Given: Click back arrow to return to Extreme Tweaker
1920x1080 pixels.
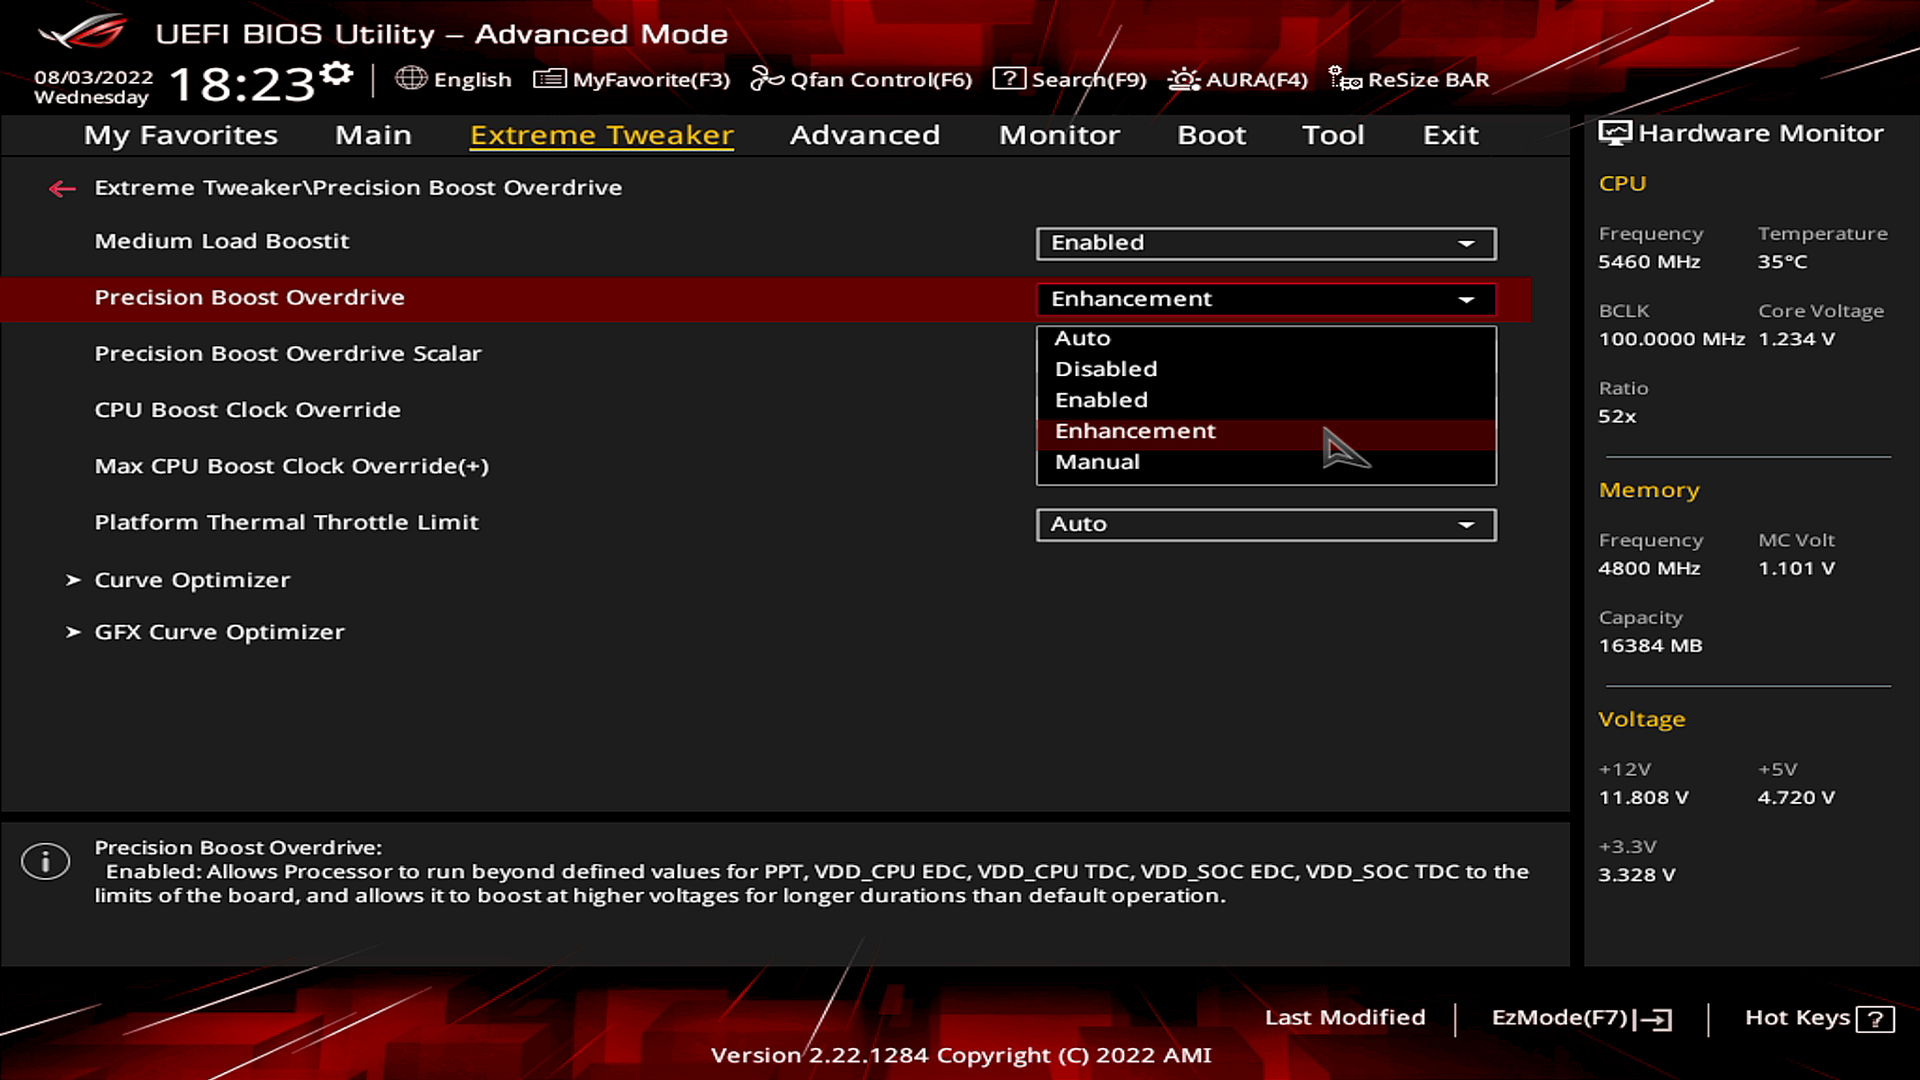Looking at the screenshot, I should (x=61, y=187).
